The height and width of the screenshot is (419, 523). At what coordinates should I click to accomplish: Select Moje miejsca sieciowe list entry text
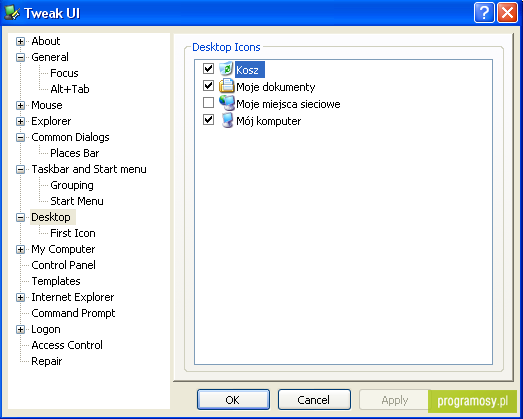coord(288,104)
